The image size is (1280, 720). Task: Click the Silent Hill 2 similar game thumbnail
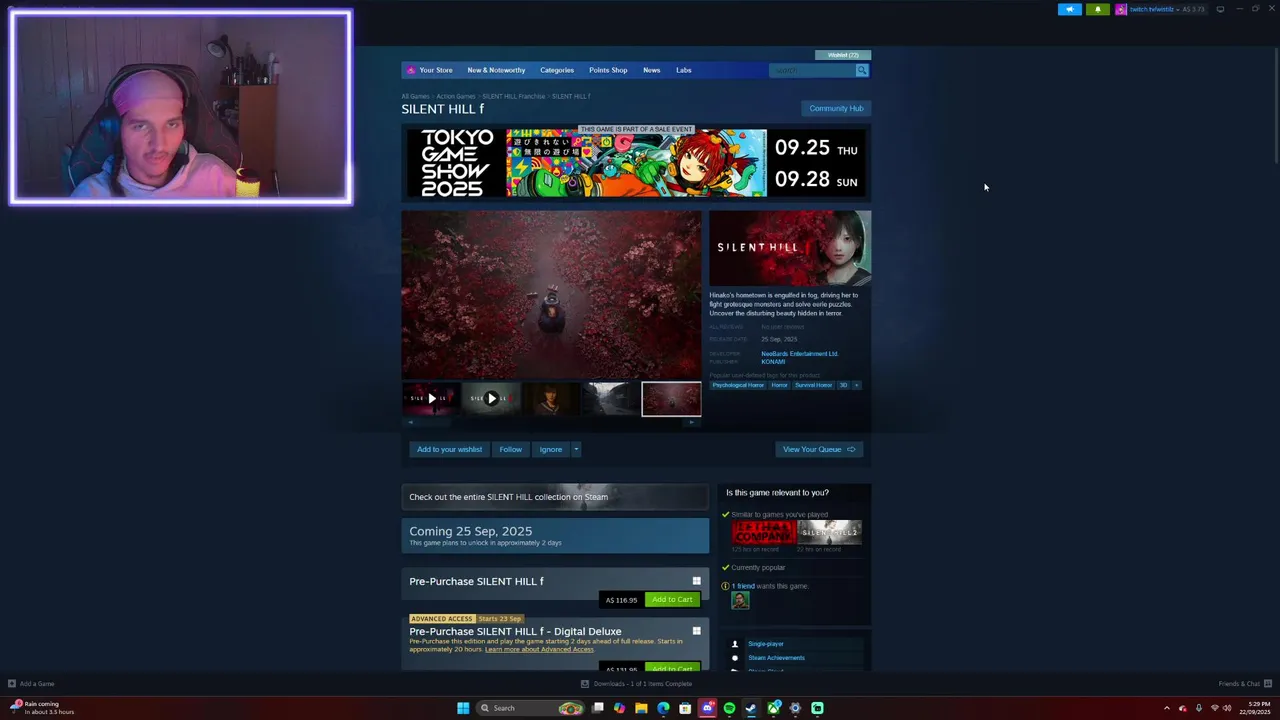(x=829, y=532)
